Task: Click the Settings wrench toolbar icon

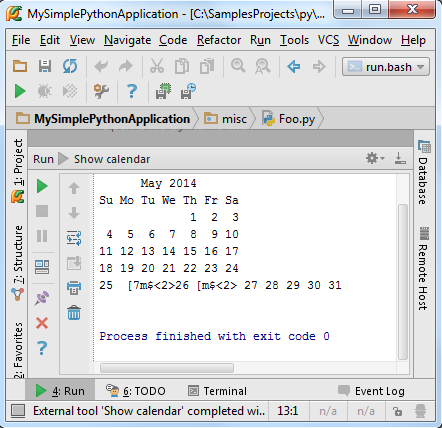Action: click(101, 91)
